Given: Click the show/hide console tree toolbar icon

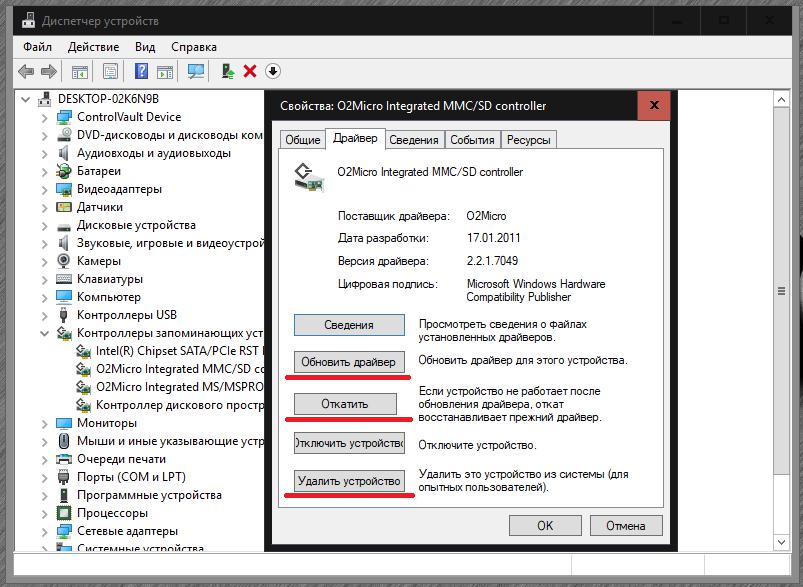Looking at the screenshot, I should pyautogui.click(x=80, y=72).
